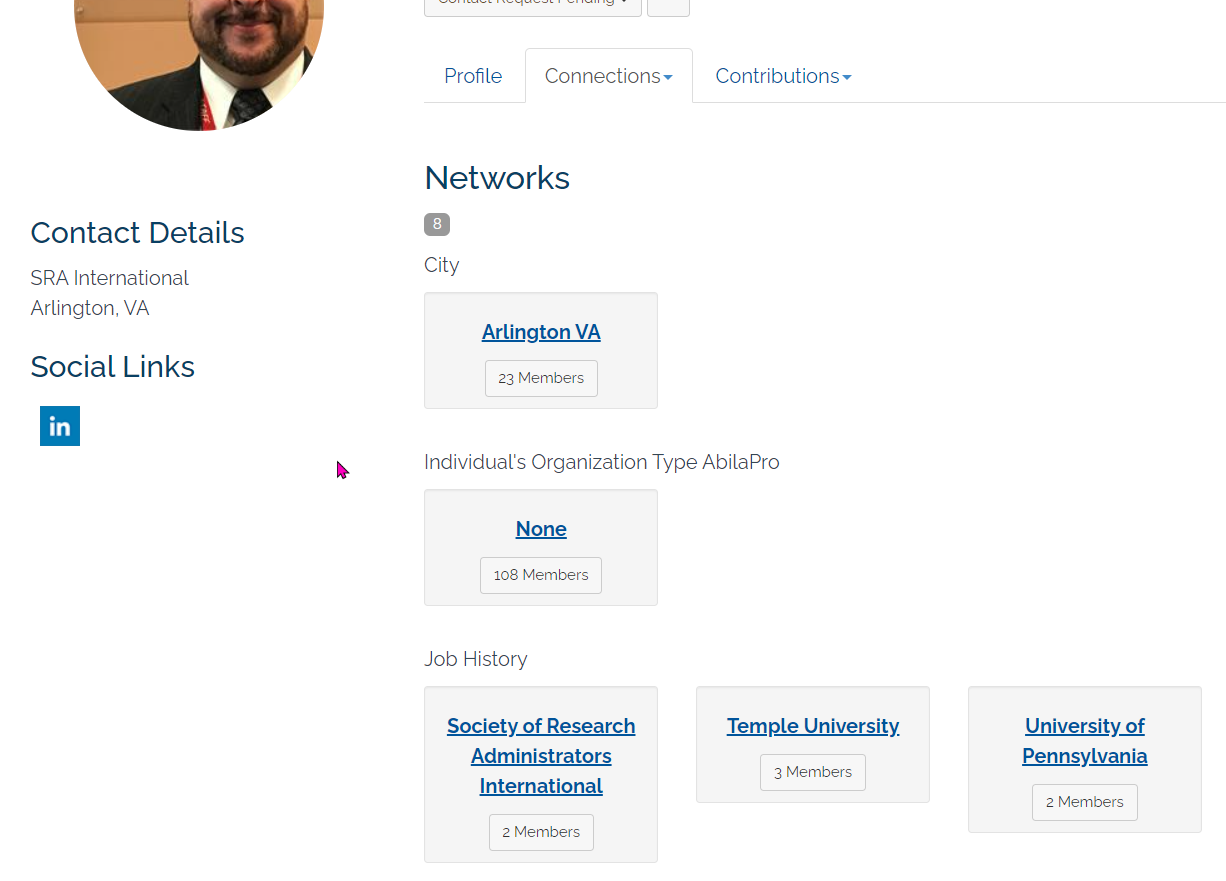Click 2 Members under University of Pennsylvania

tap(1085, 802)
